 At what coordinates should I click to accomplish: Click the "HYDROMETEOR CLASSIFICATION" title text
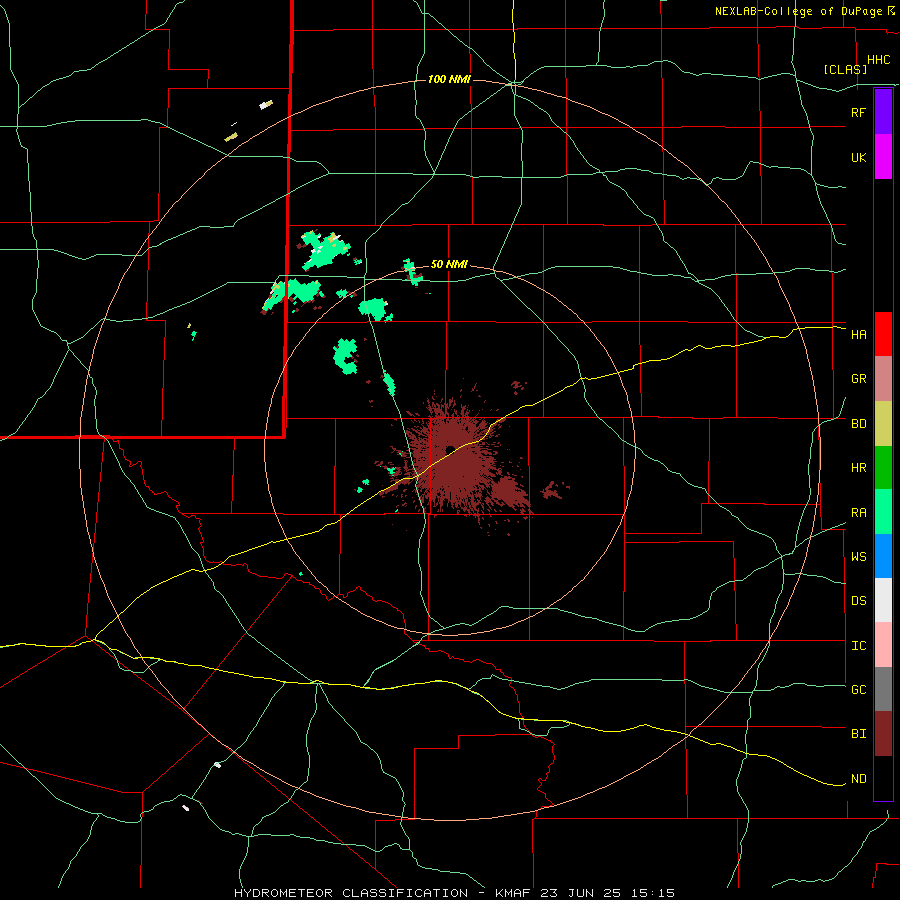(x=350, y=893)
